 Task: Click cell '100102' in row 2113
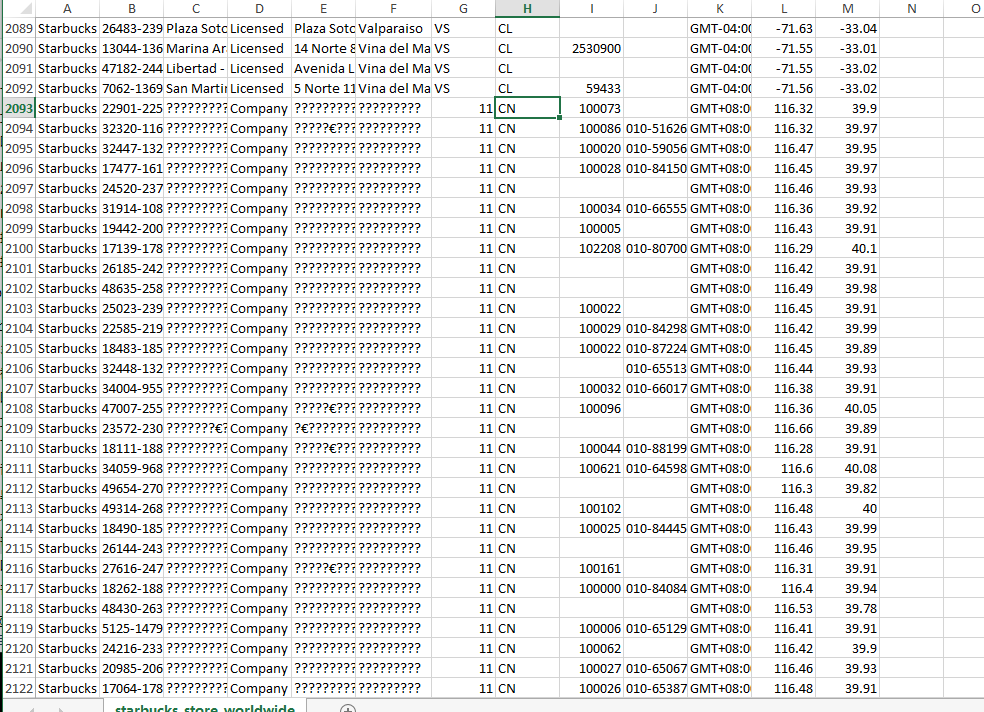(x=591, y=507)
